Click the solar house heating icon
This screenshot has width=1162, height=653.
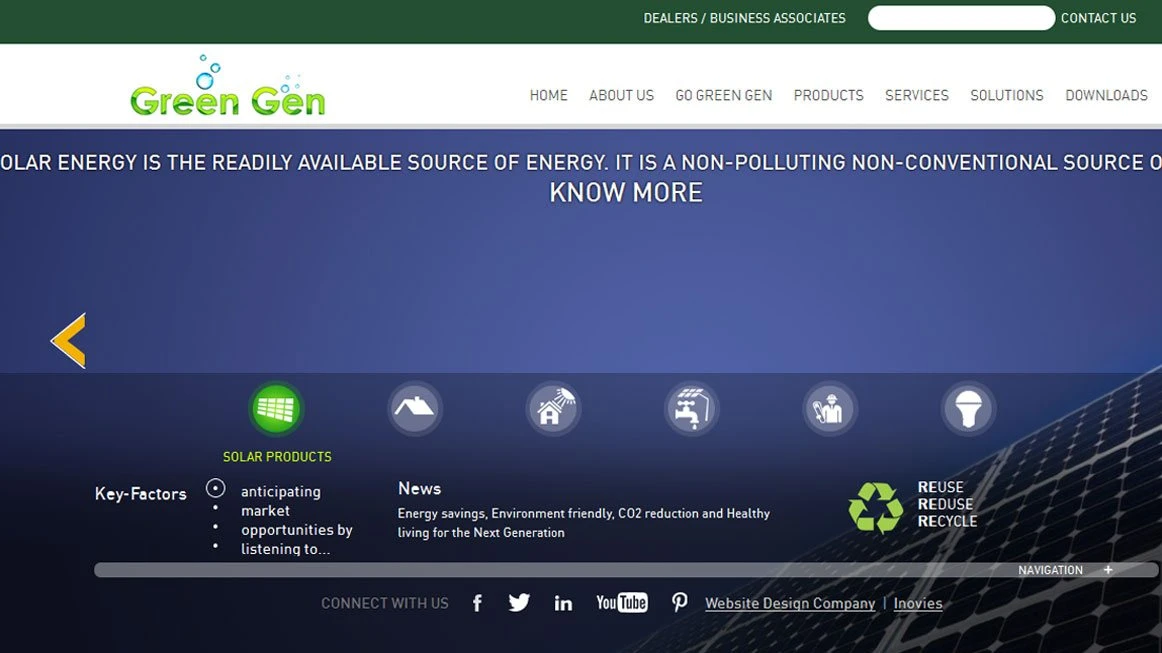tap(553, 409)
